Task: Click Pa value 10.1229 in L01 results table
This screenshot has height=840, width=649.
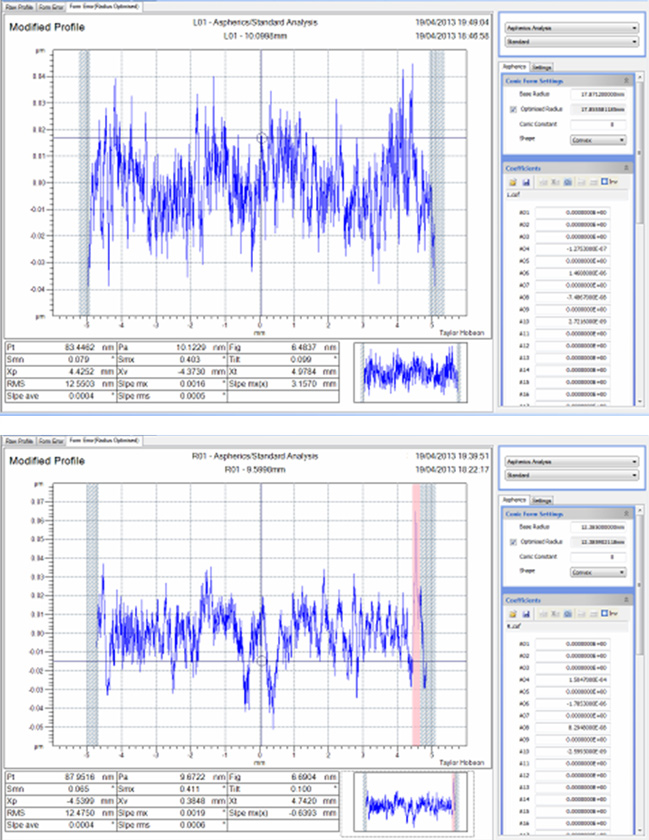Action: [191, 347]
